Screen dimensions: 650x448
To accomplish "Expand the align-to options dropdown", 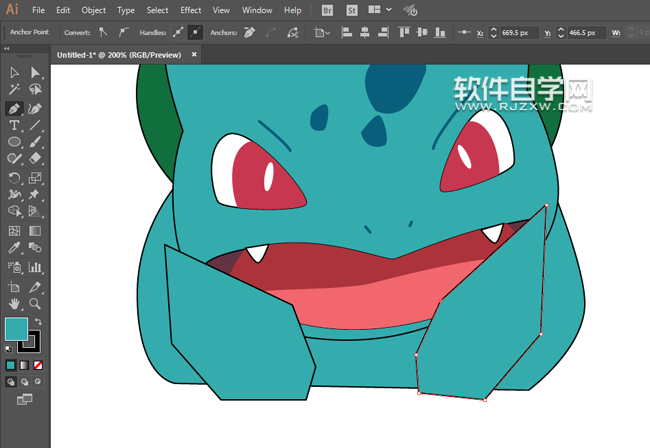I will point(322,32).
